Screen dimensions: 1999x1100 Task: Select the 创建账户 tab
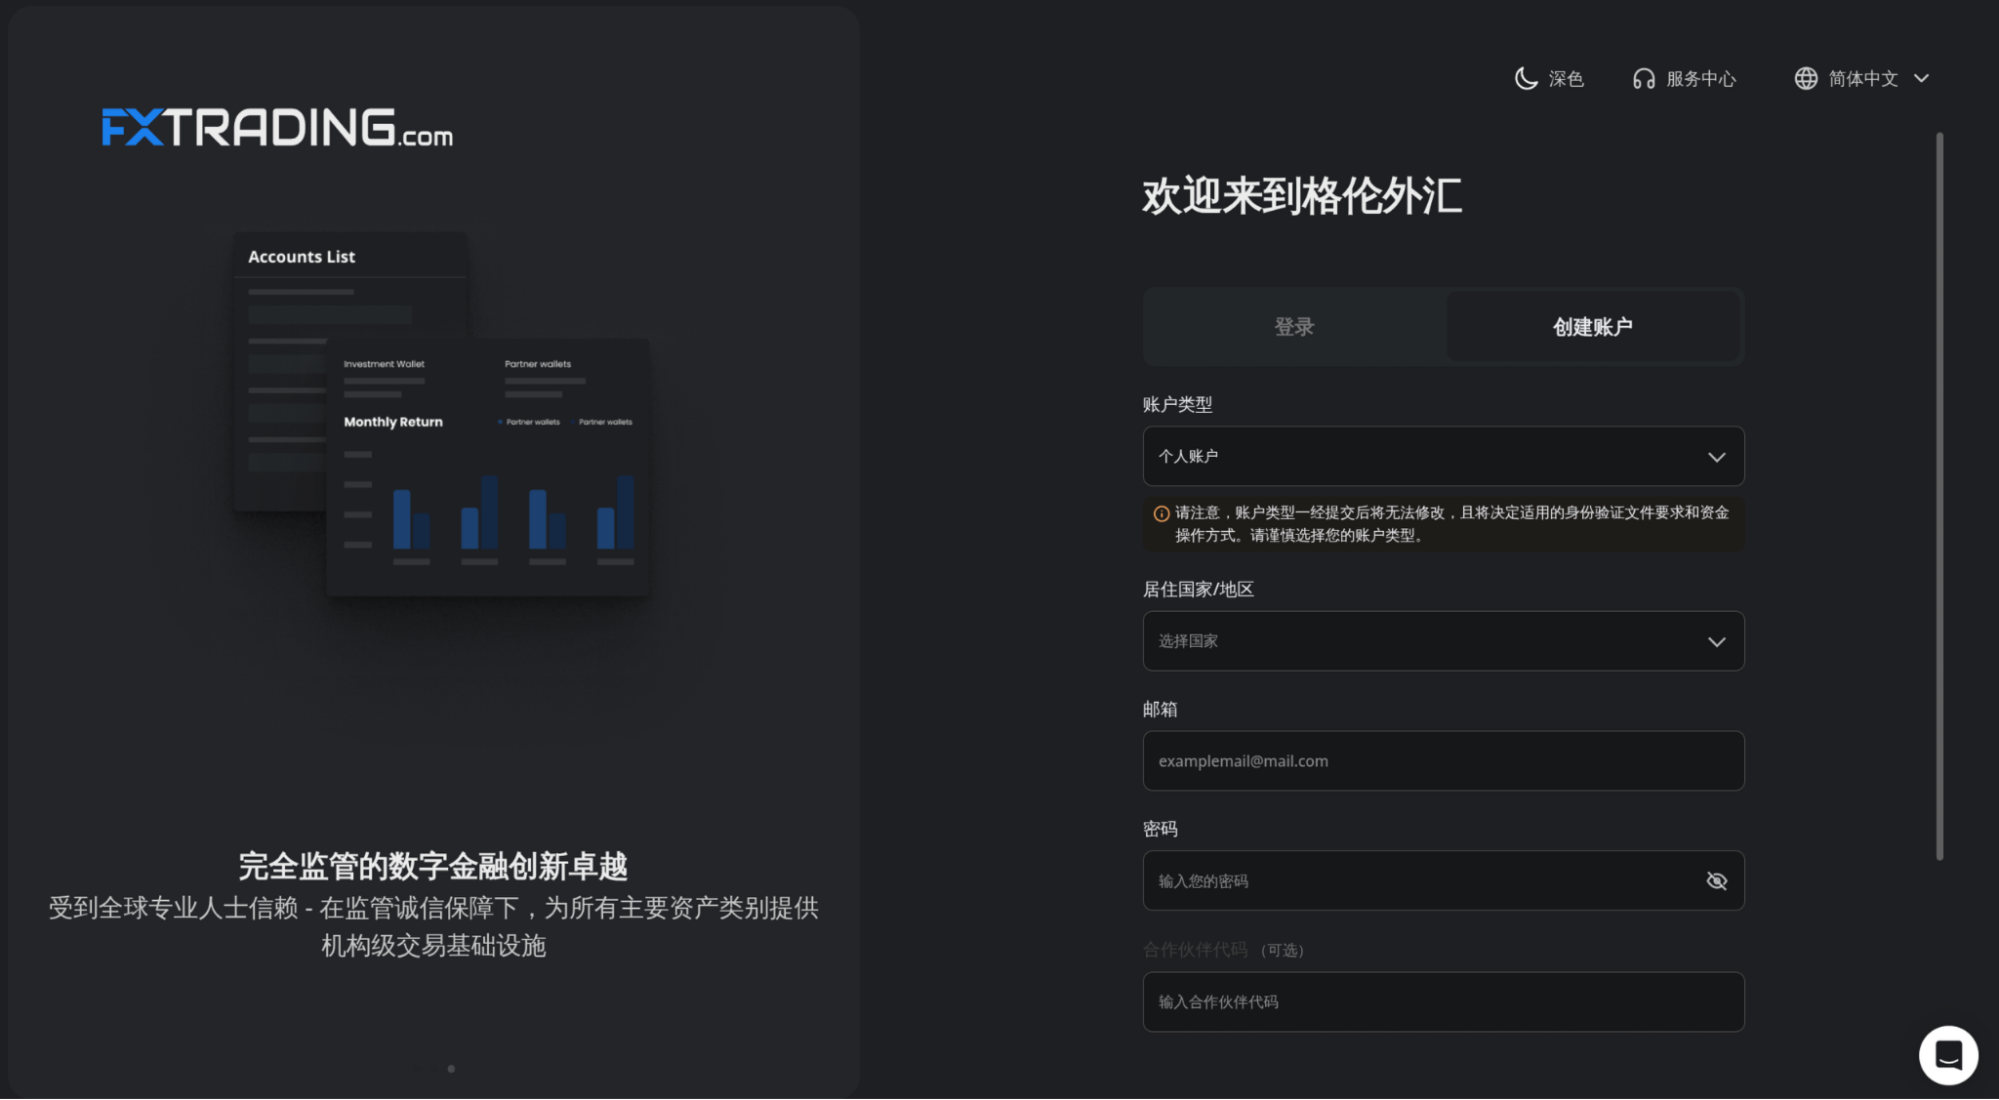click(1592, 327)
